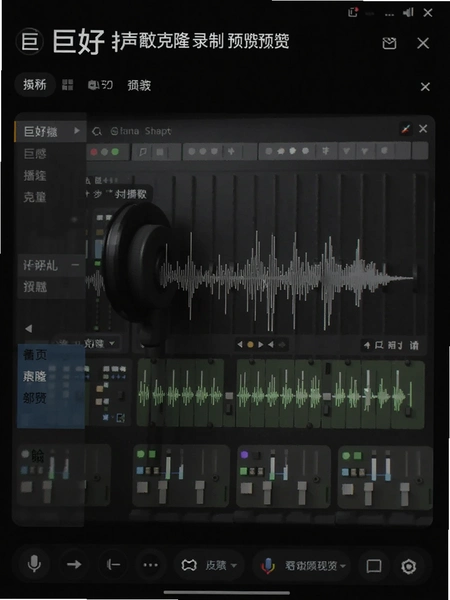Open settings hexagon gear in bottom toolbar
This screenshot has width=450, height=600.
[408, 566]
